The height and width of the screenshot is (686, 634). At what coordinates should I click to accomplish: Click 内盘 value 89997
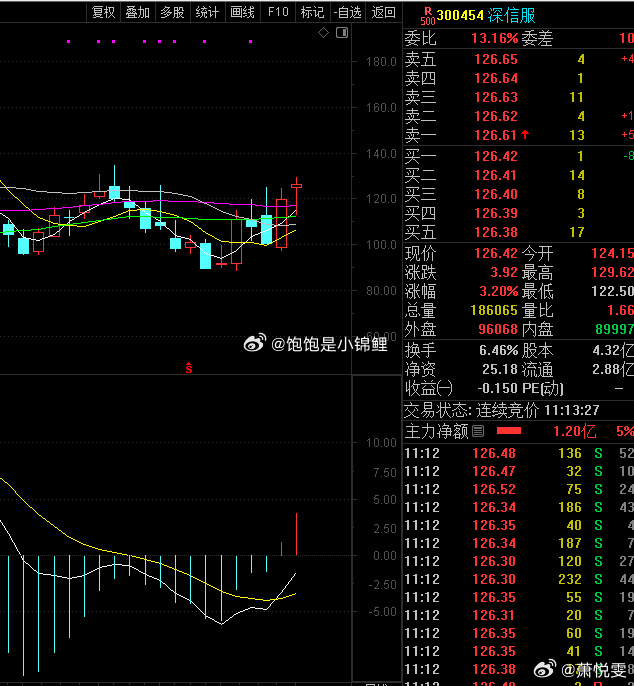pos(614,329)
